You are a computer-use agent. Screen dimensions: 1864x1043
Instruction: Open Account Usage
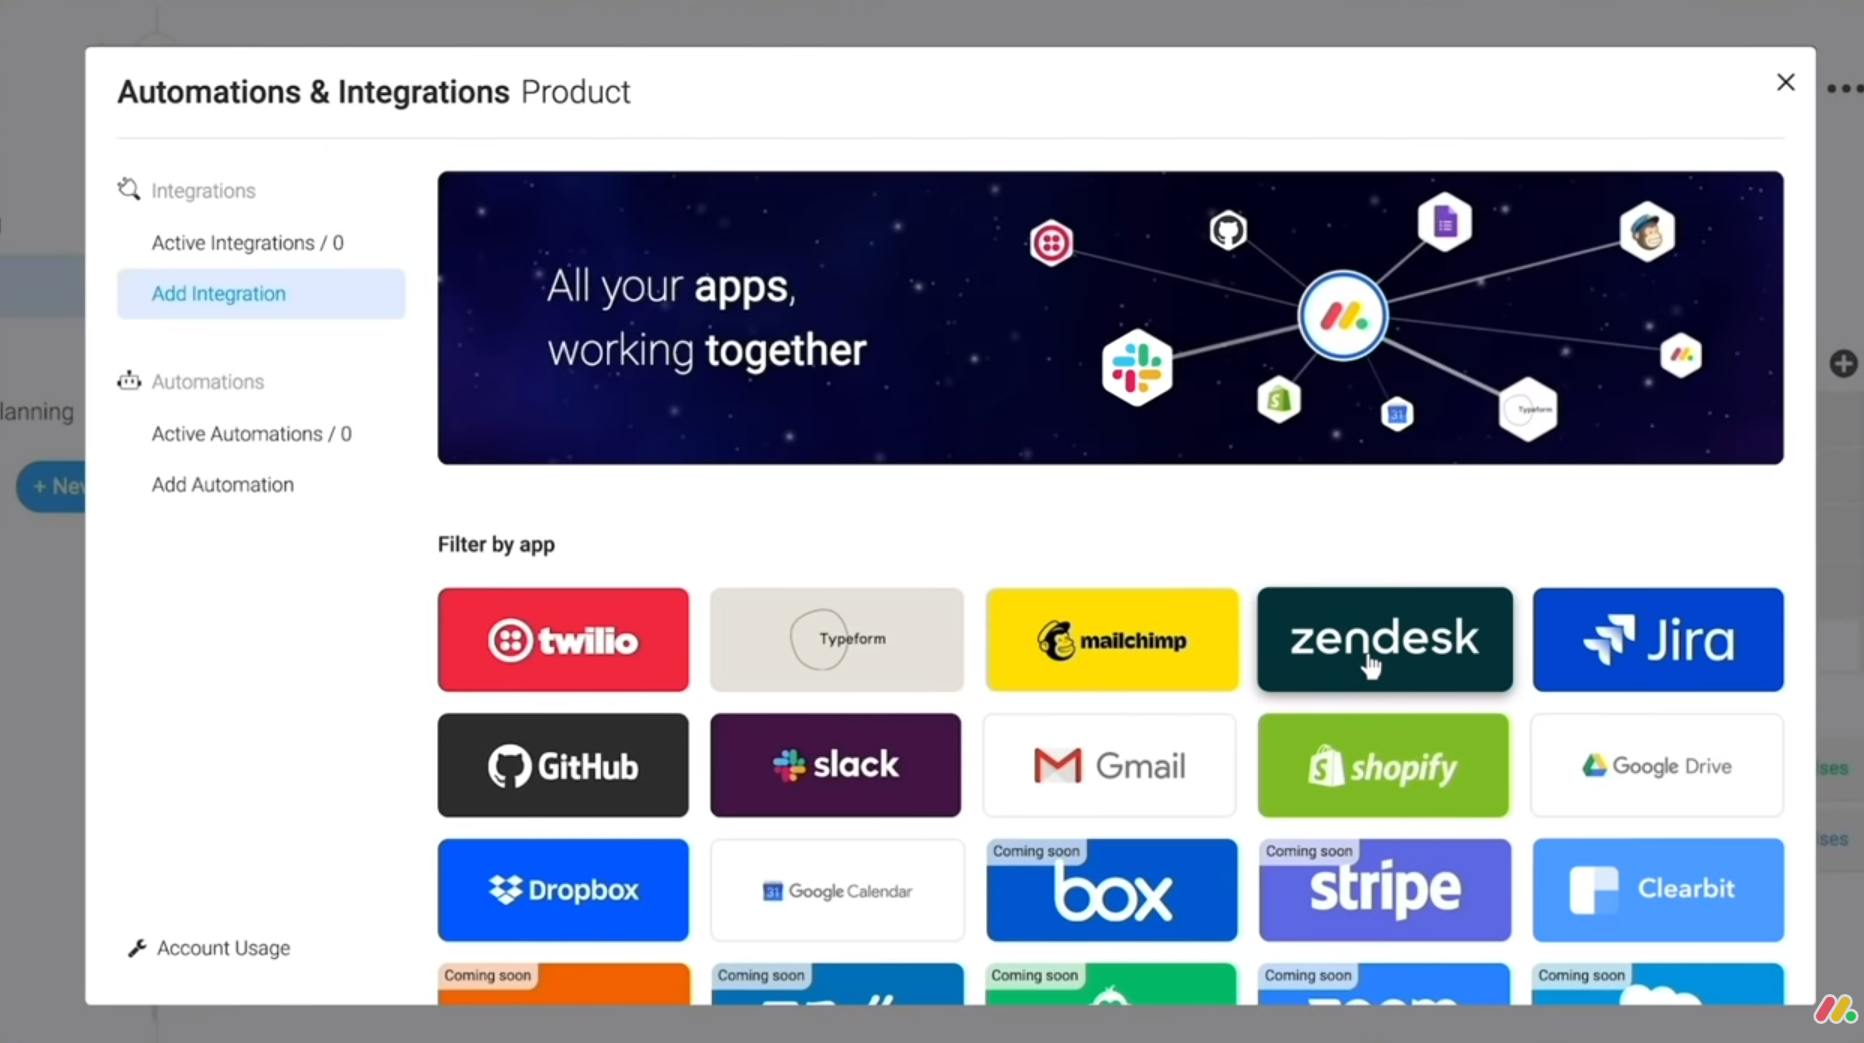[223, 948]
